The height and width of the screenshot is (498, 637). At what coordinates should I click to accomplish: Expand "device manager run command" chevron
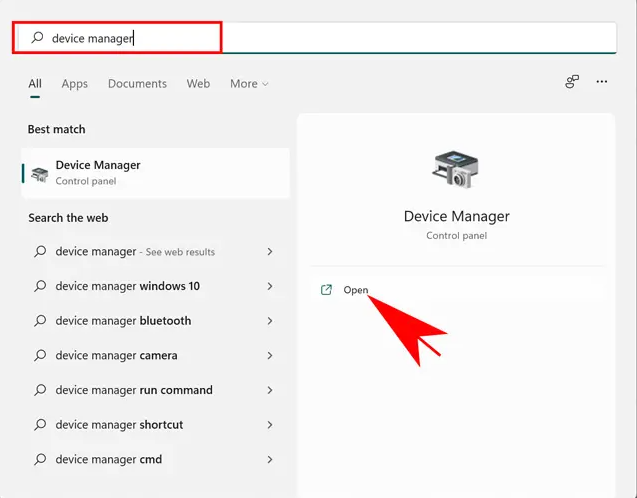point(270,390)
